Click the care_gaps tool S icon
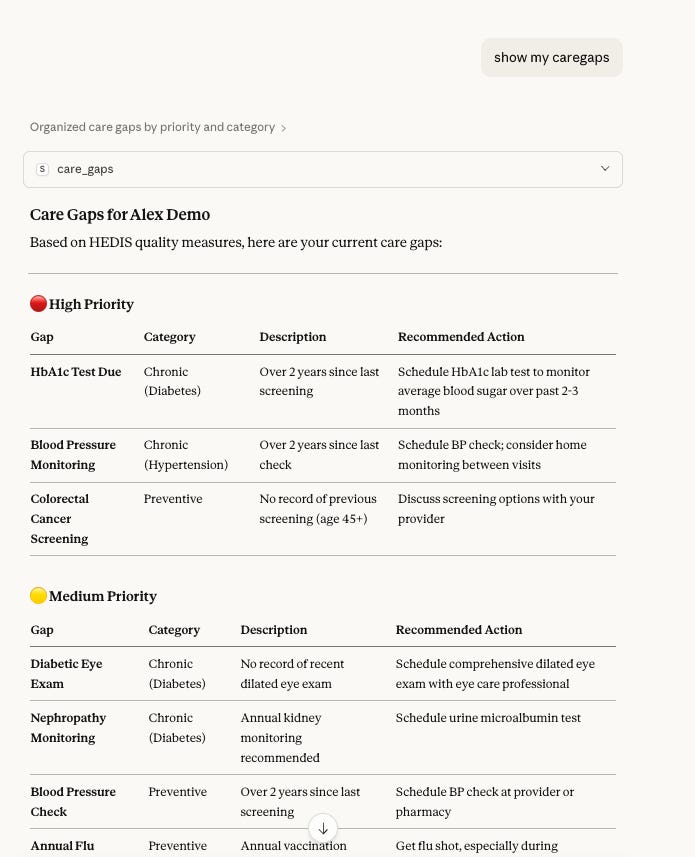 click(x=42, y=169)
